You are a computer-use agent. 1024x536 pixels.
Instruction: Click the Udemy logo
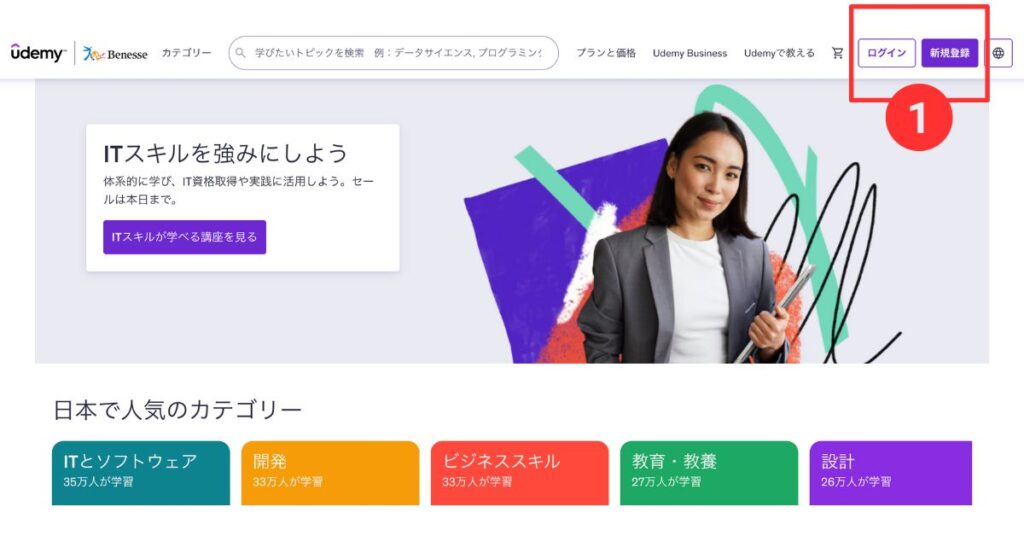(x=39, y=53)
